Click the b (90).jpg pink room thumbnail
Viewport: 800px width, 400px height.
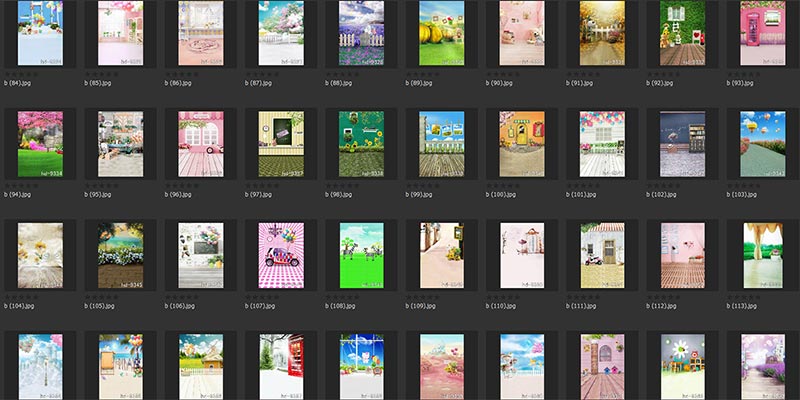[522, 33]
